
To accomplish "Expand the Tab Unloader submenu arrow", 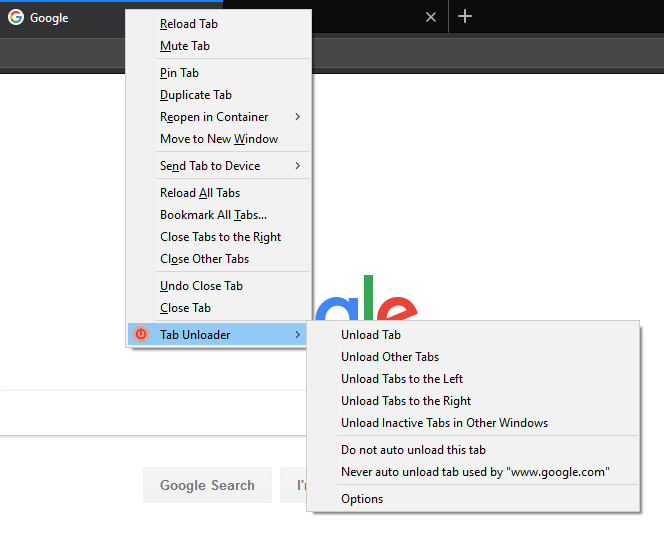I will point(298,334).
